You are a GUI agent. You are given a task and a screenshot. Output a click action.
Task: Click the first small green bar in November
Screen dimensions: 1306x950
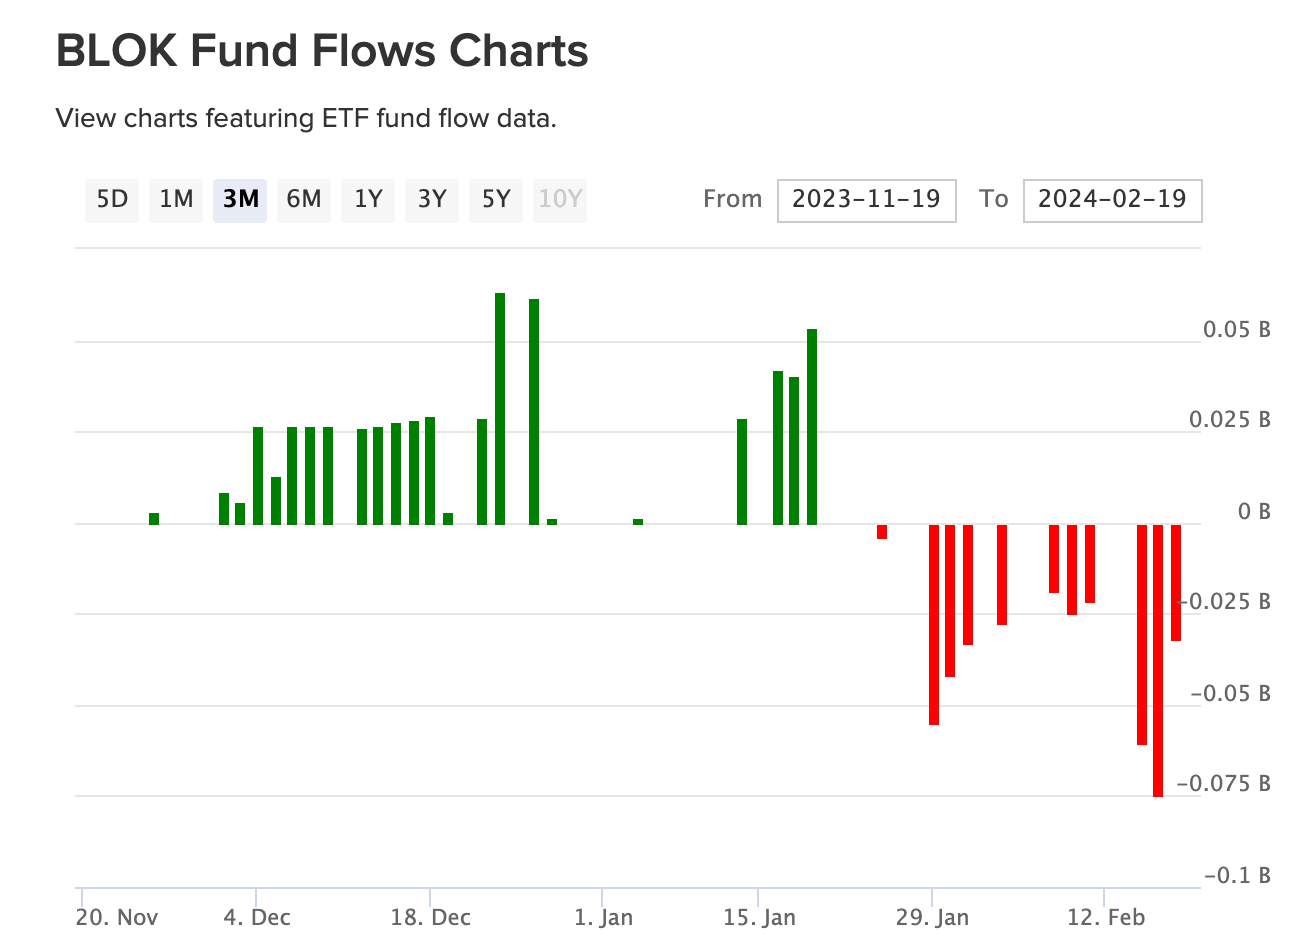point(154,518)
